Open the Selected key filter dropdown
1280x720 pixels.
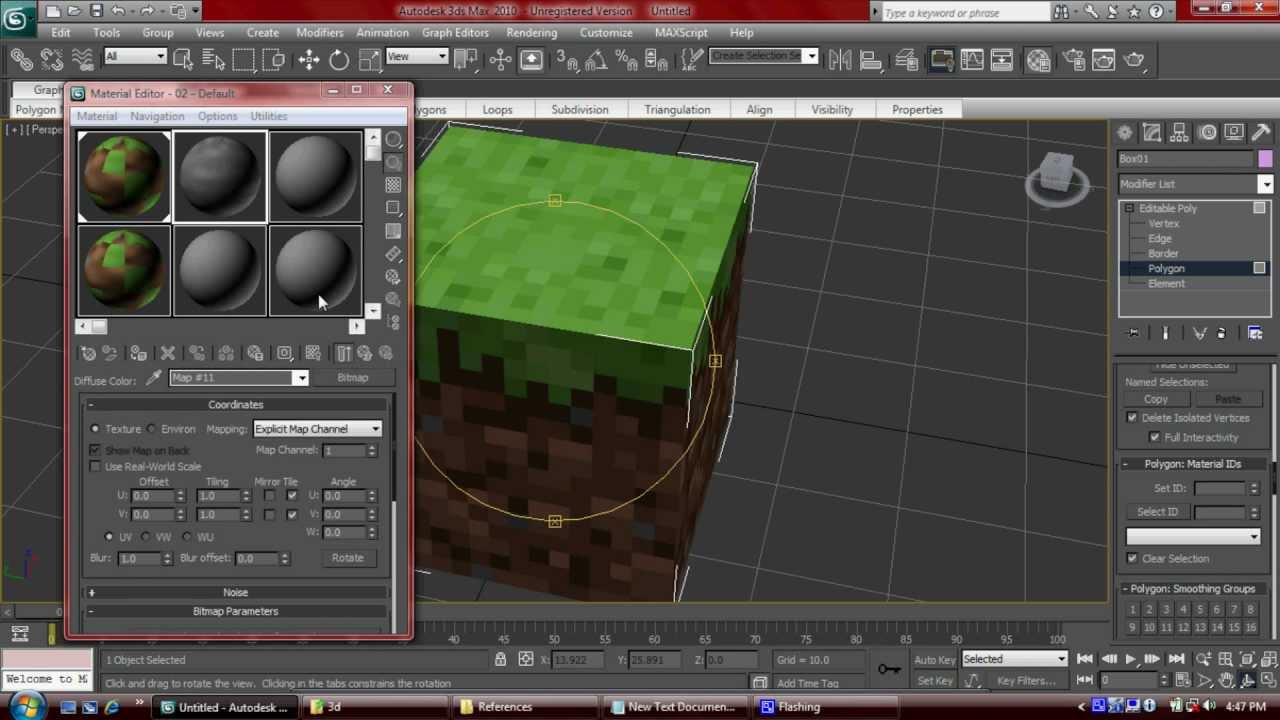[1015, 659]
